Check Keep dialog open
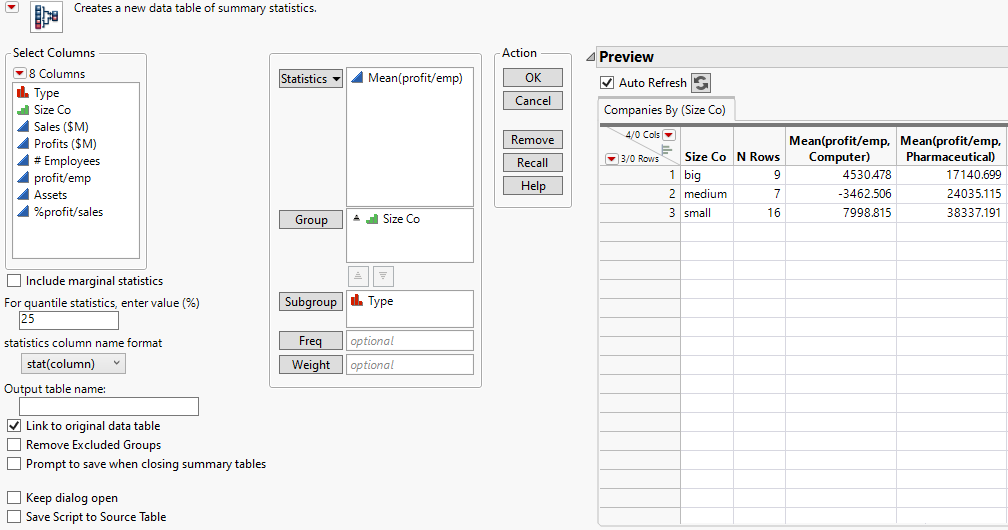This screenshot has width=1008, height=530. [x=14, y=498]
